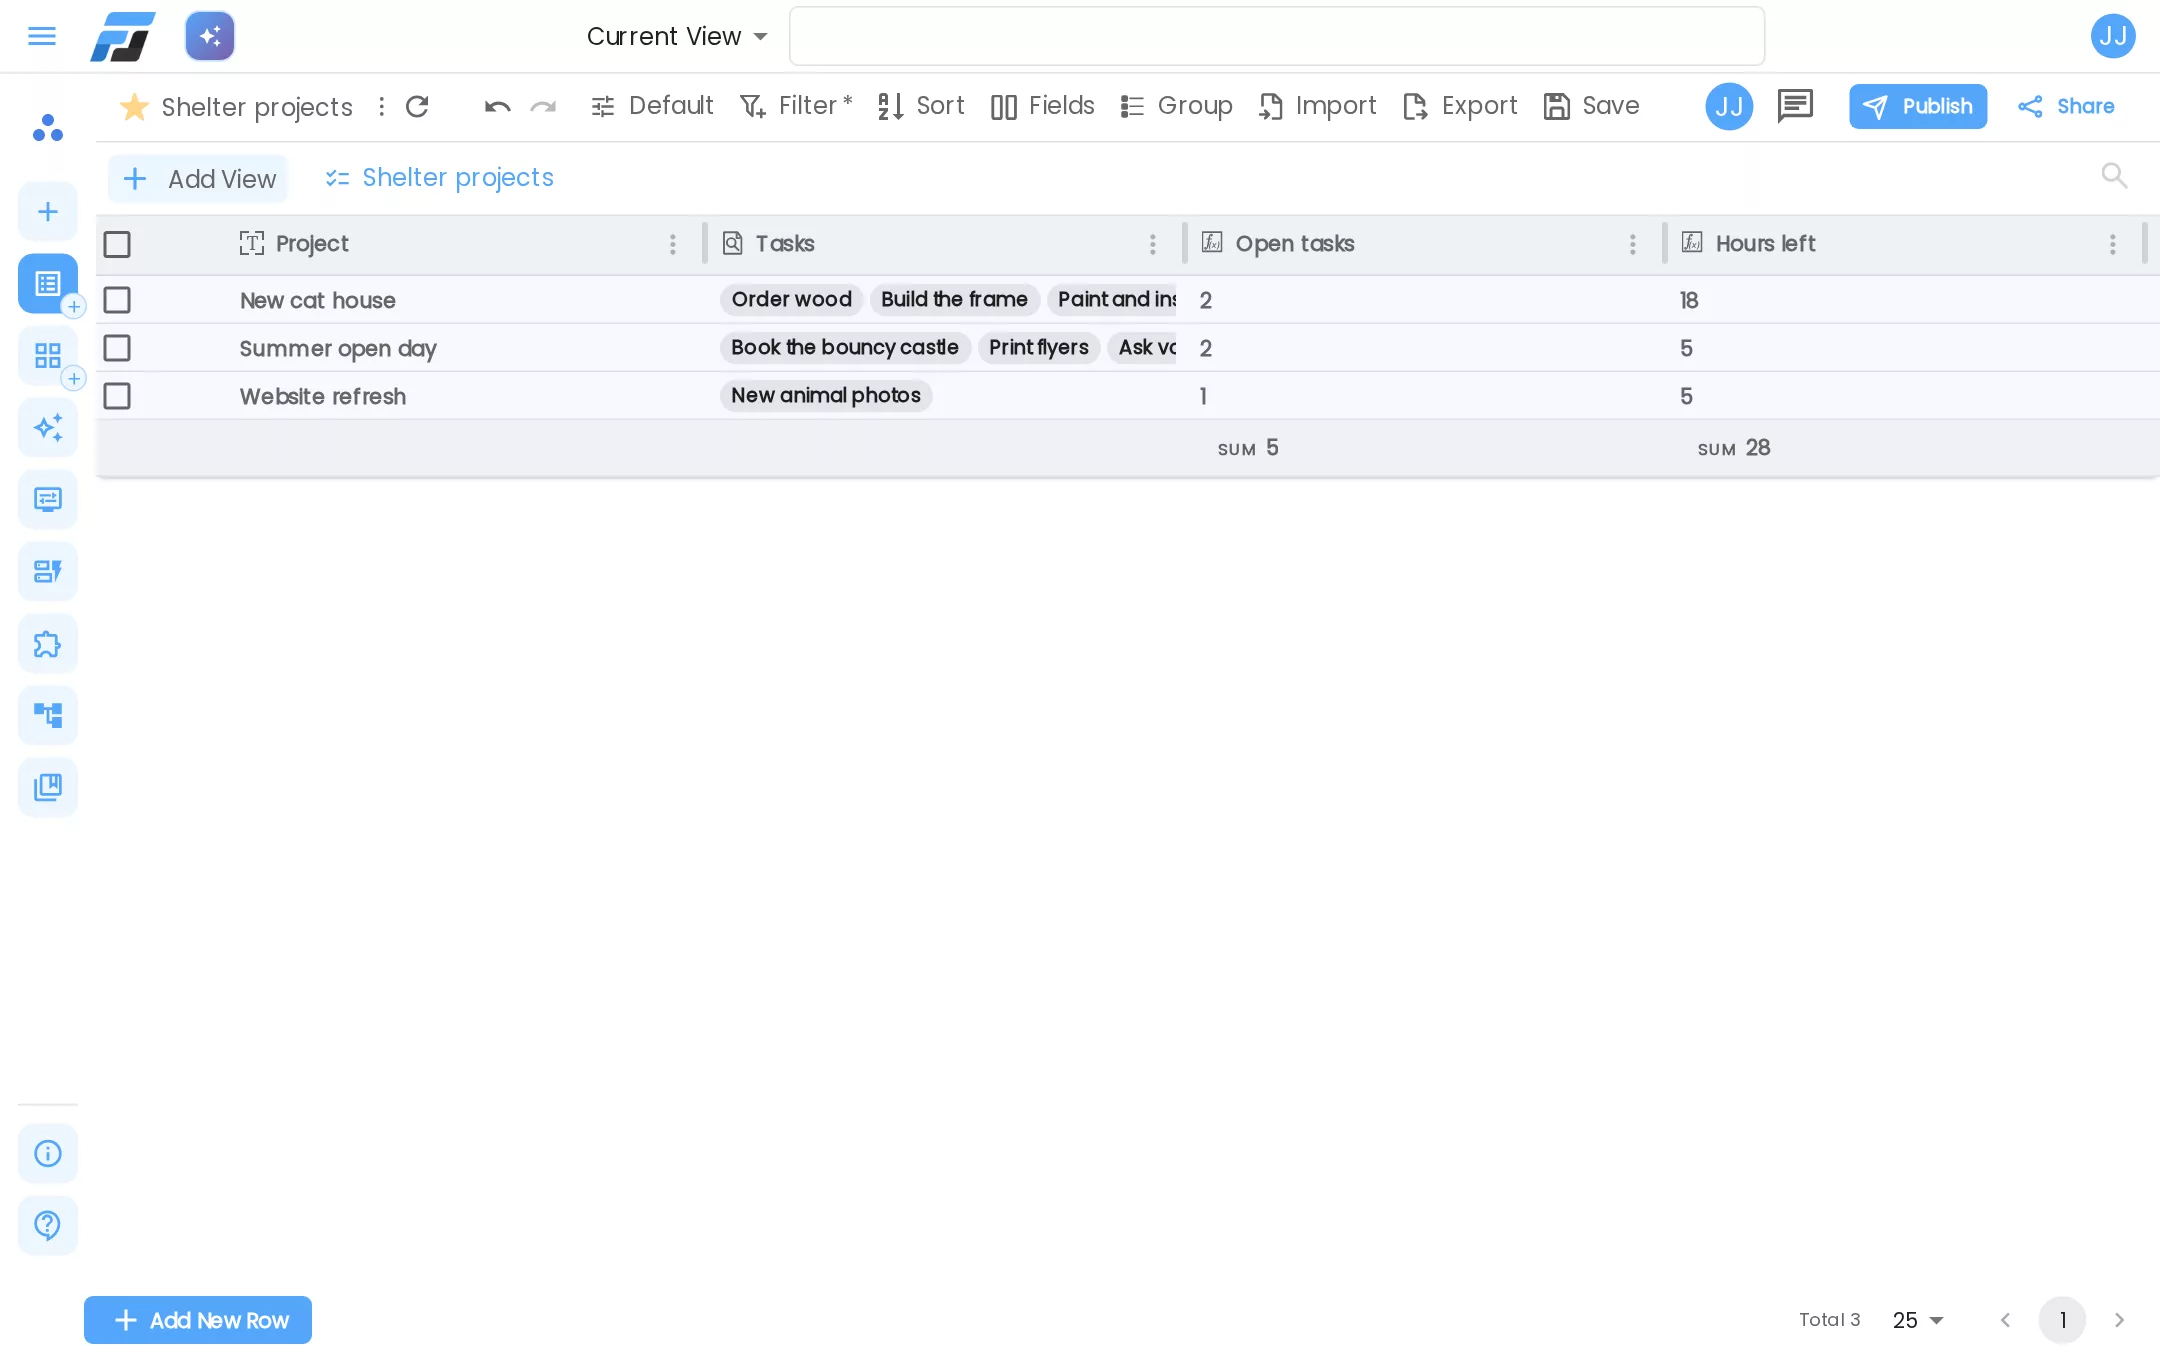Click the favorite star beside Shelter projects

pos(134,106)
